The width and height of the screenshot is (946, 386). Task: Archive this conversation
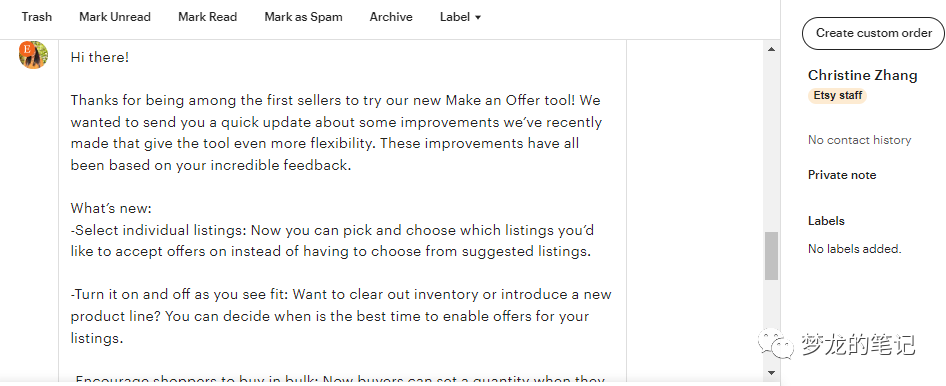tap(391, 17)
